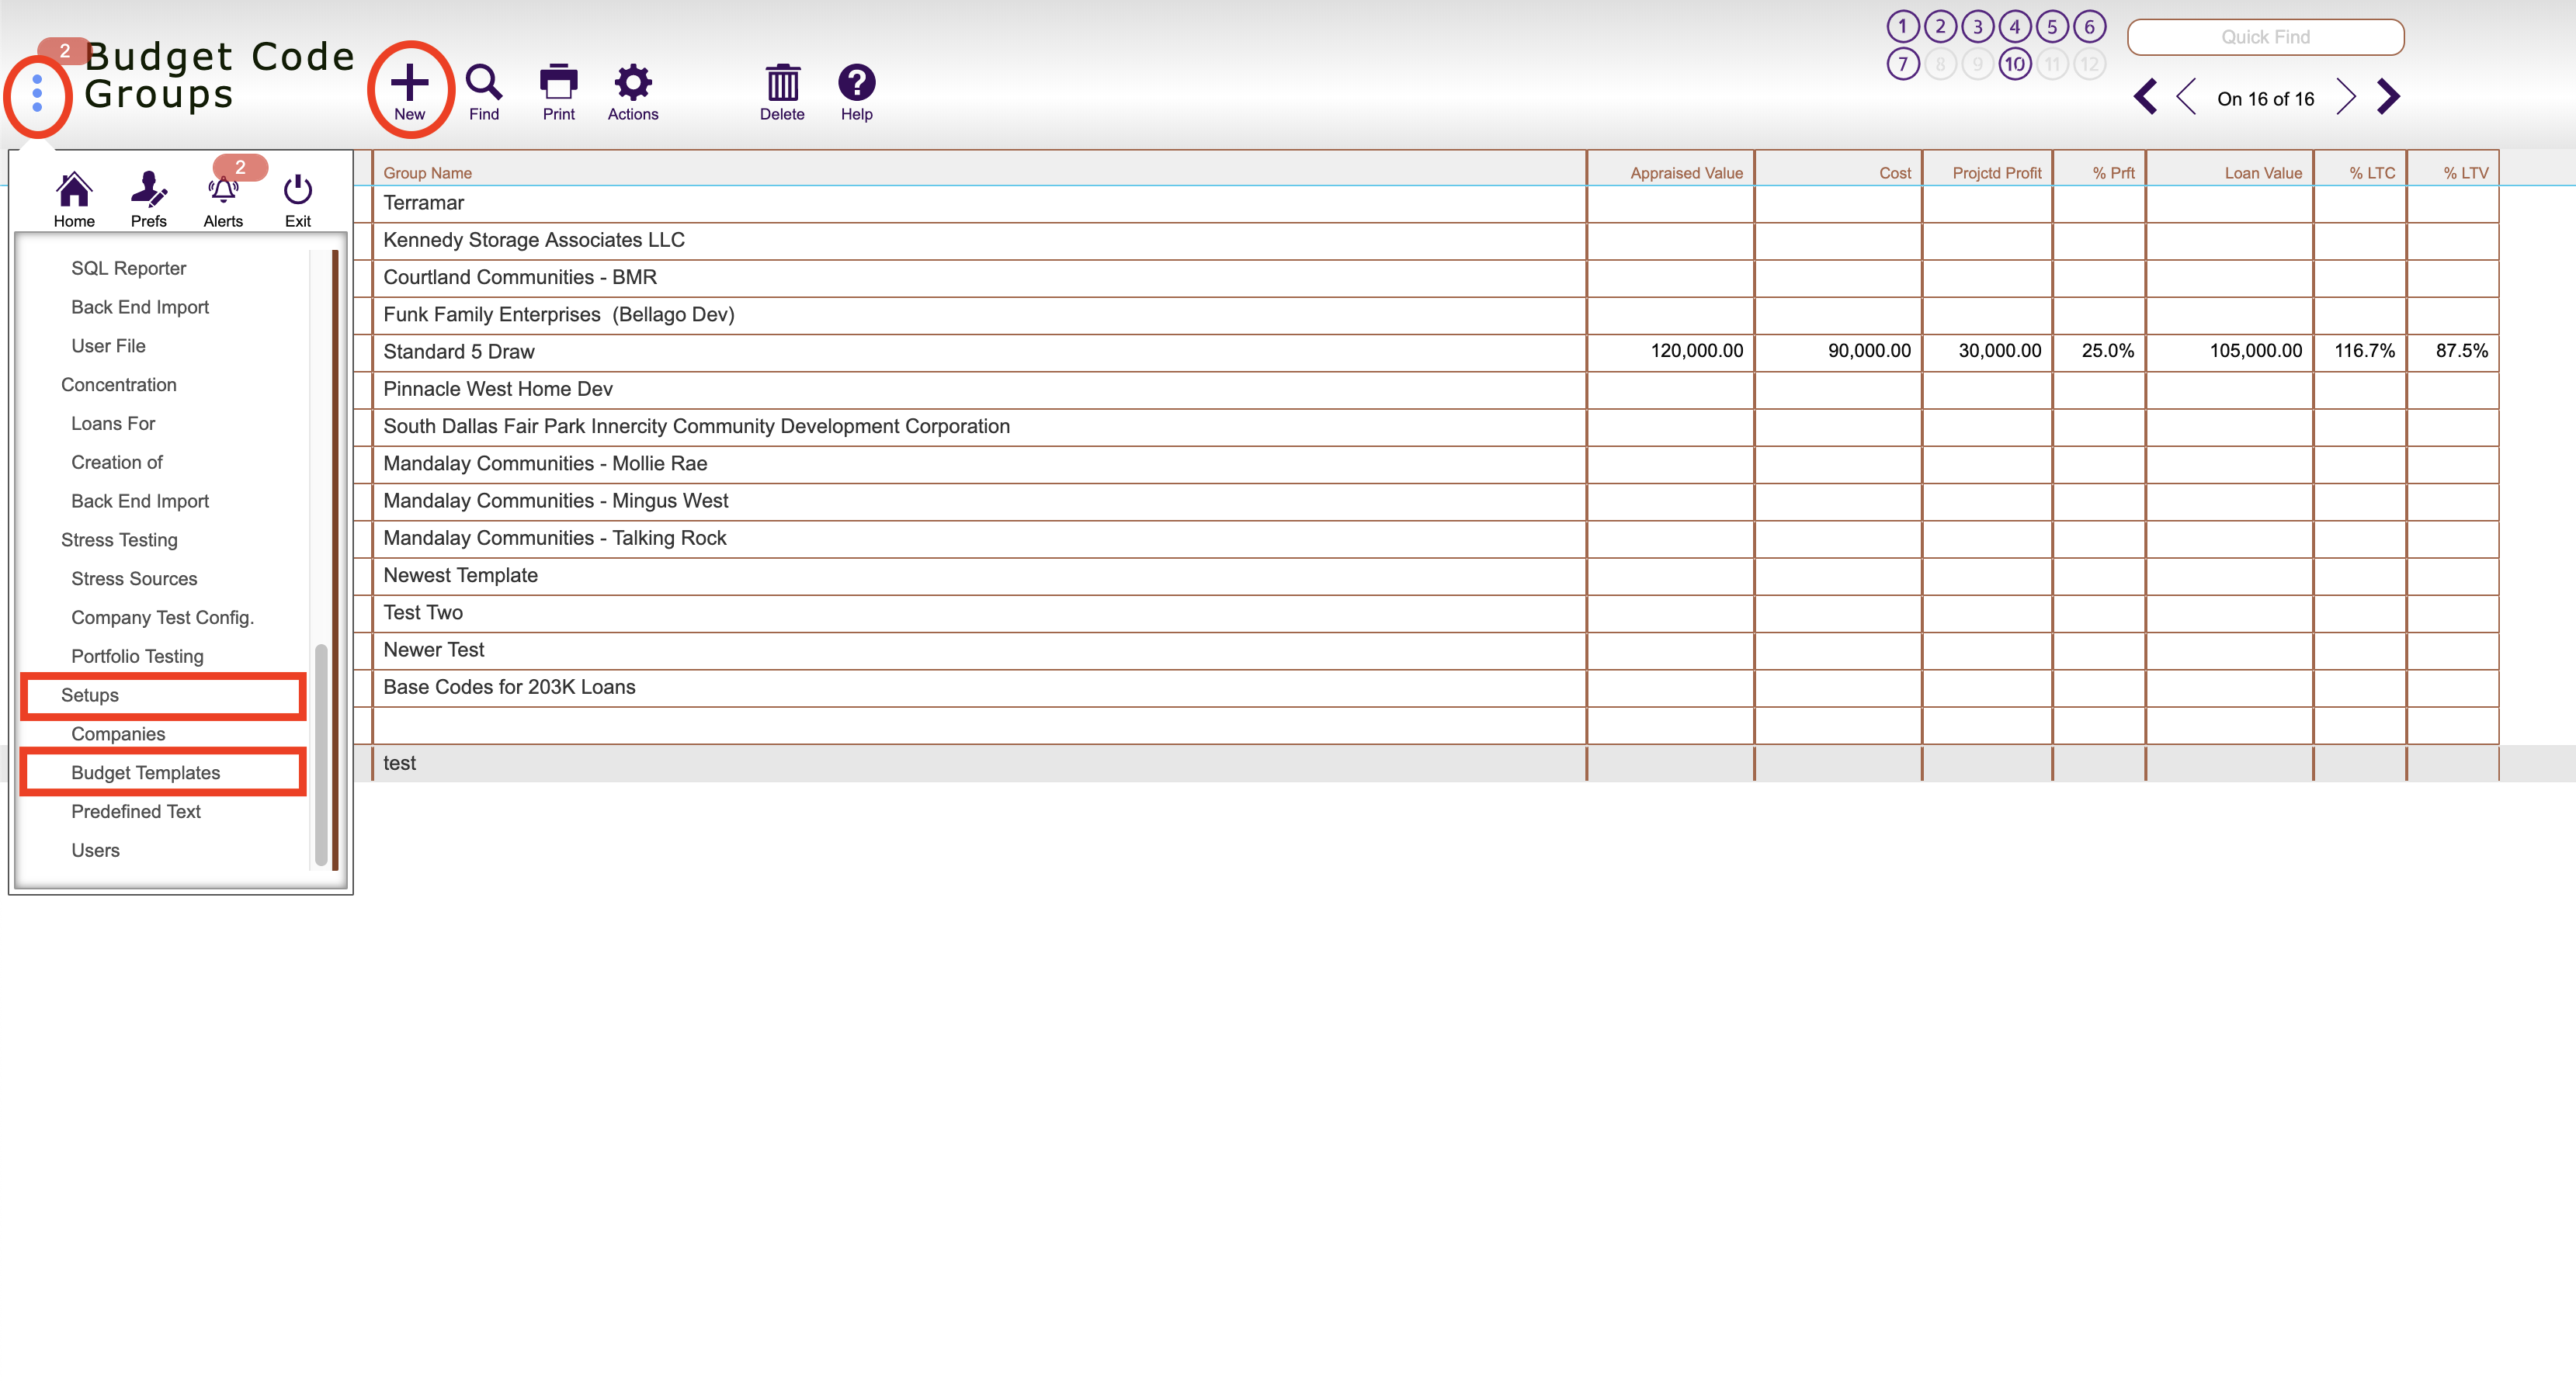
Task: Go to the Home screen
Action: (74, 200)
